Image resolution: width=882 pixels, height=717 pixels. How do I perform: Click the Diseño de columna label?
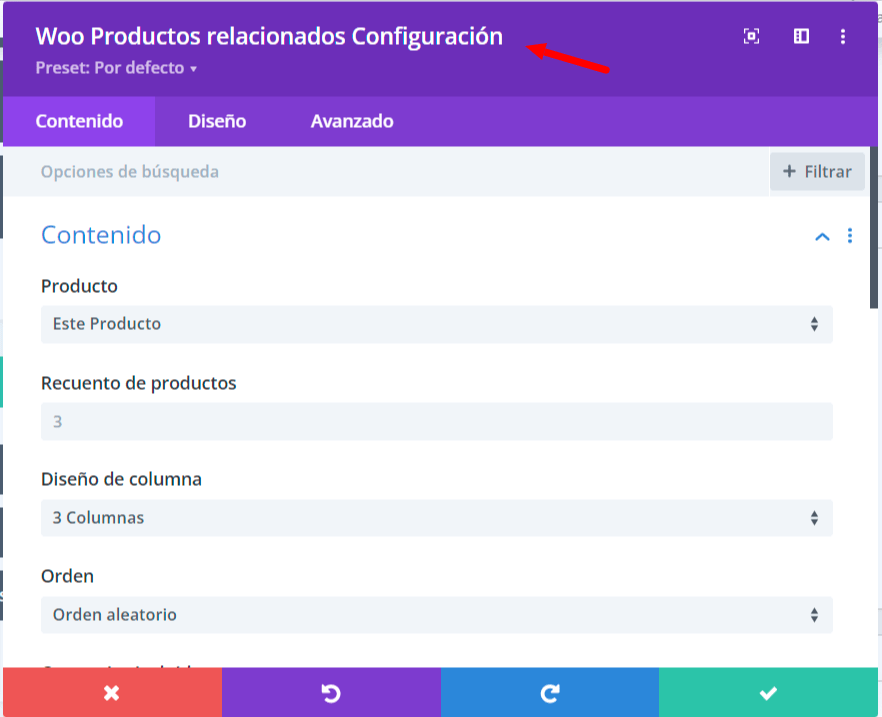coord(121,479)
